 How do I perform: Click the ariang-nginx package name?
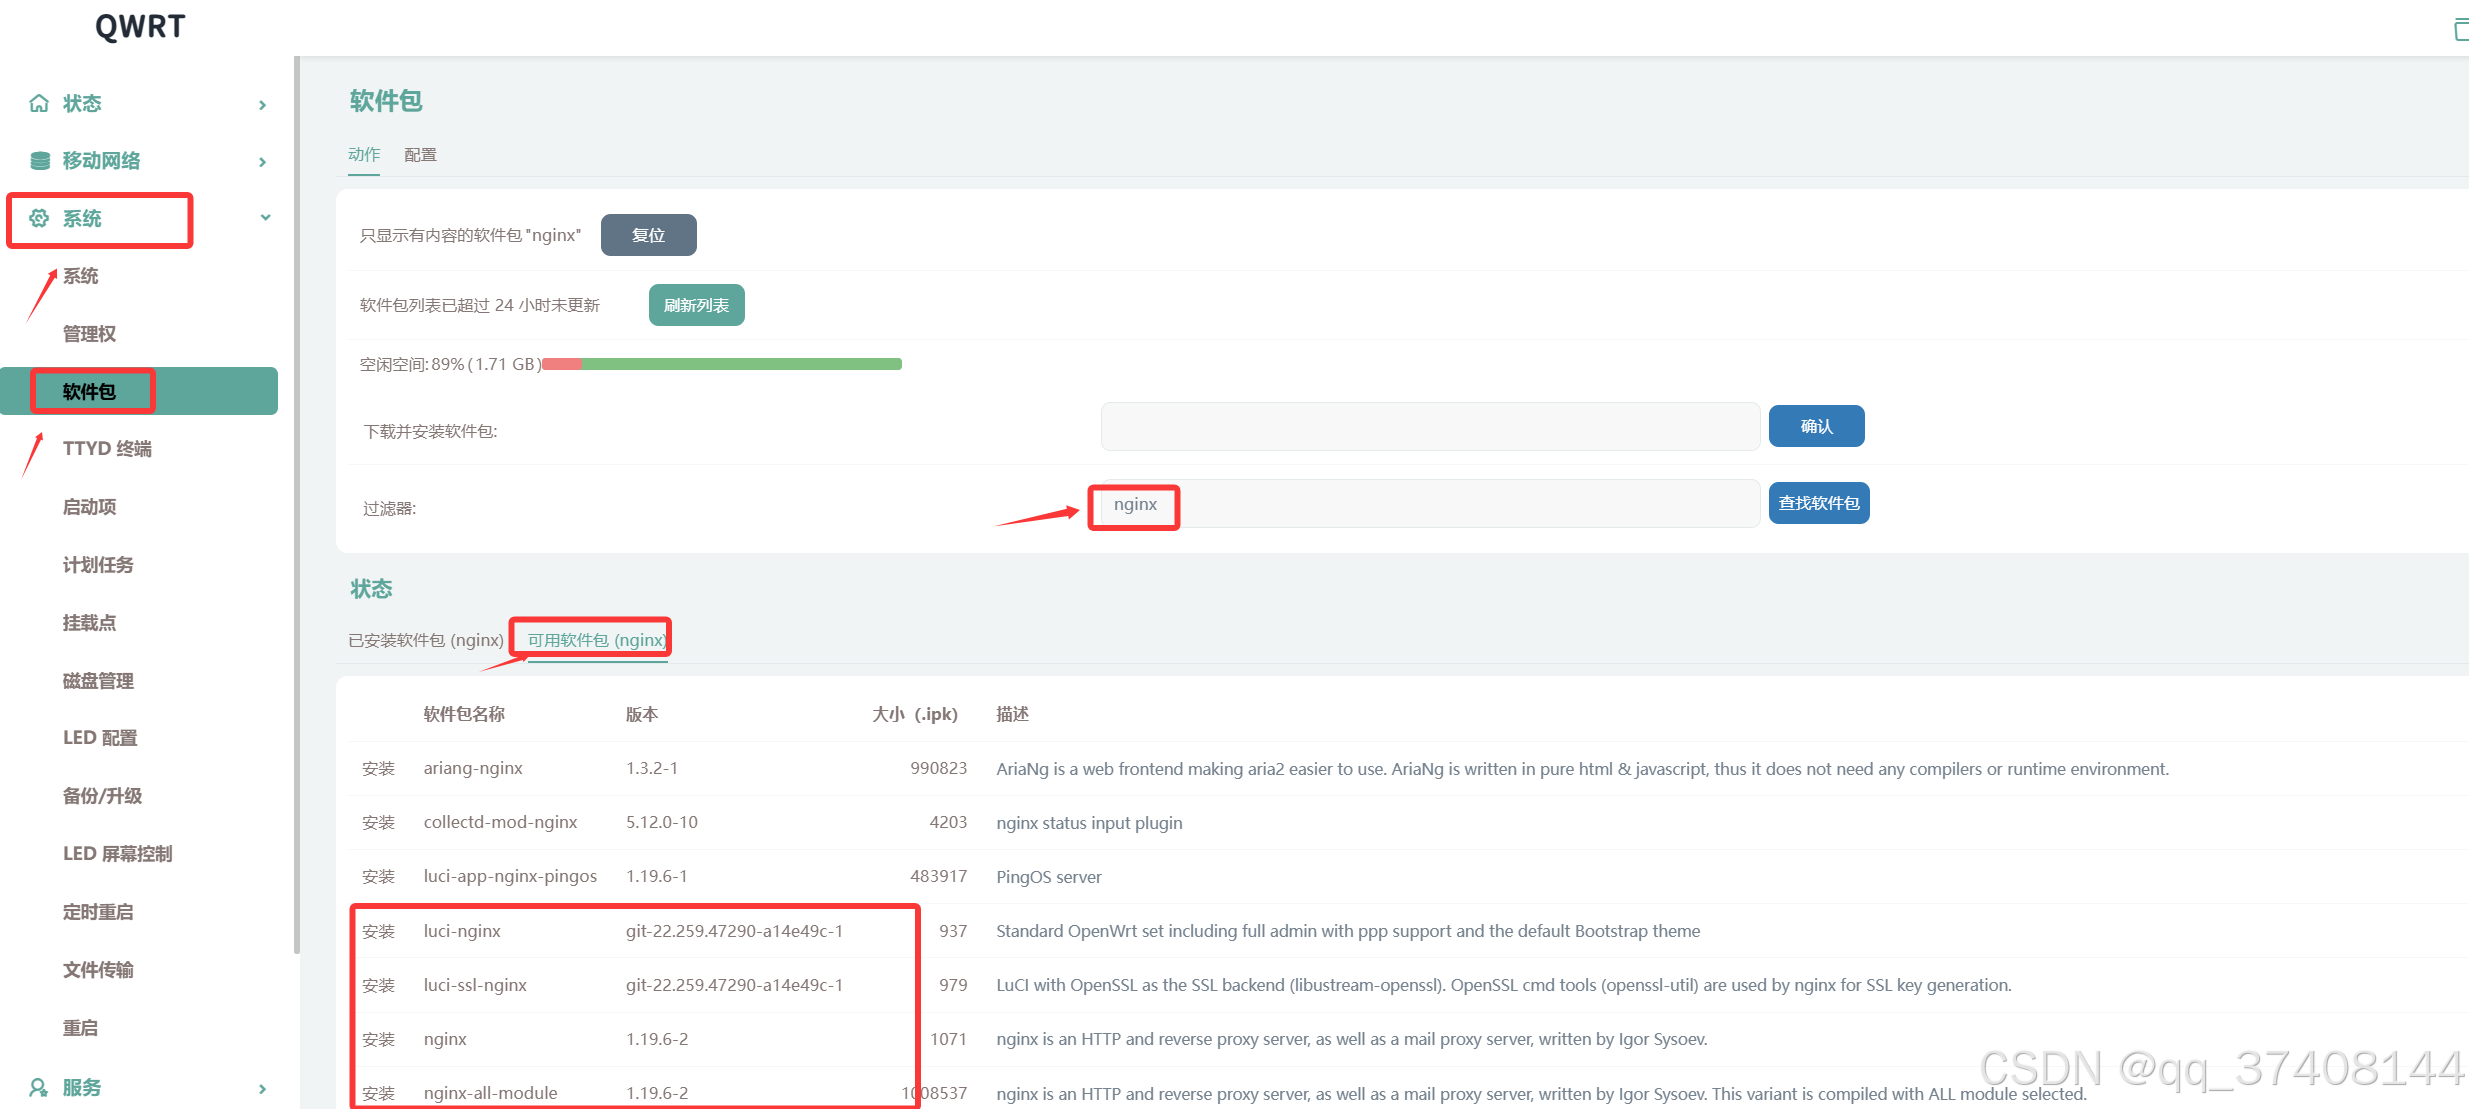click(473, 768)
